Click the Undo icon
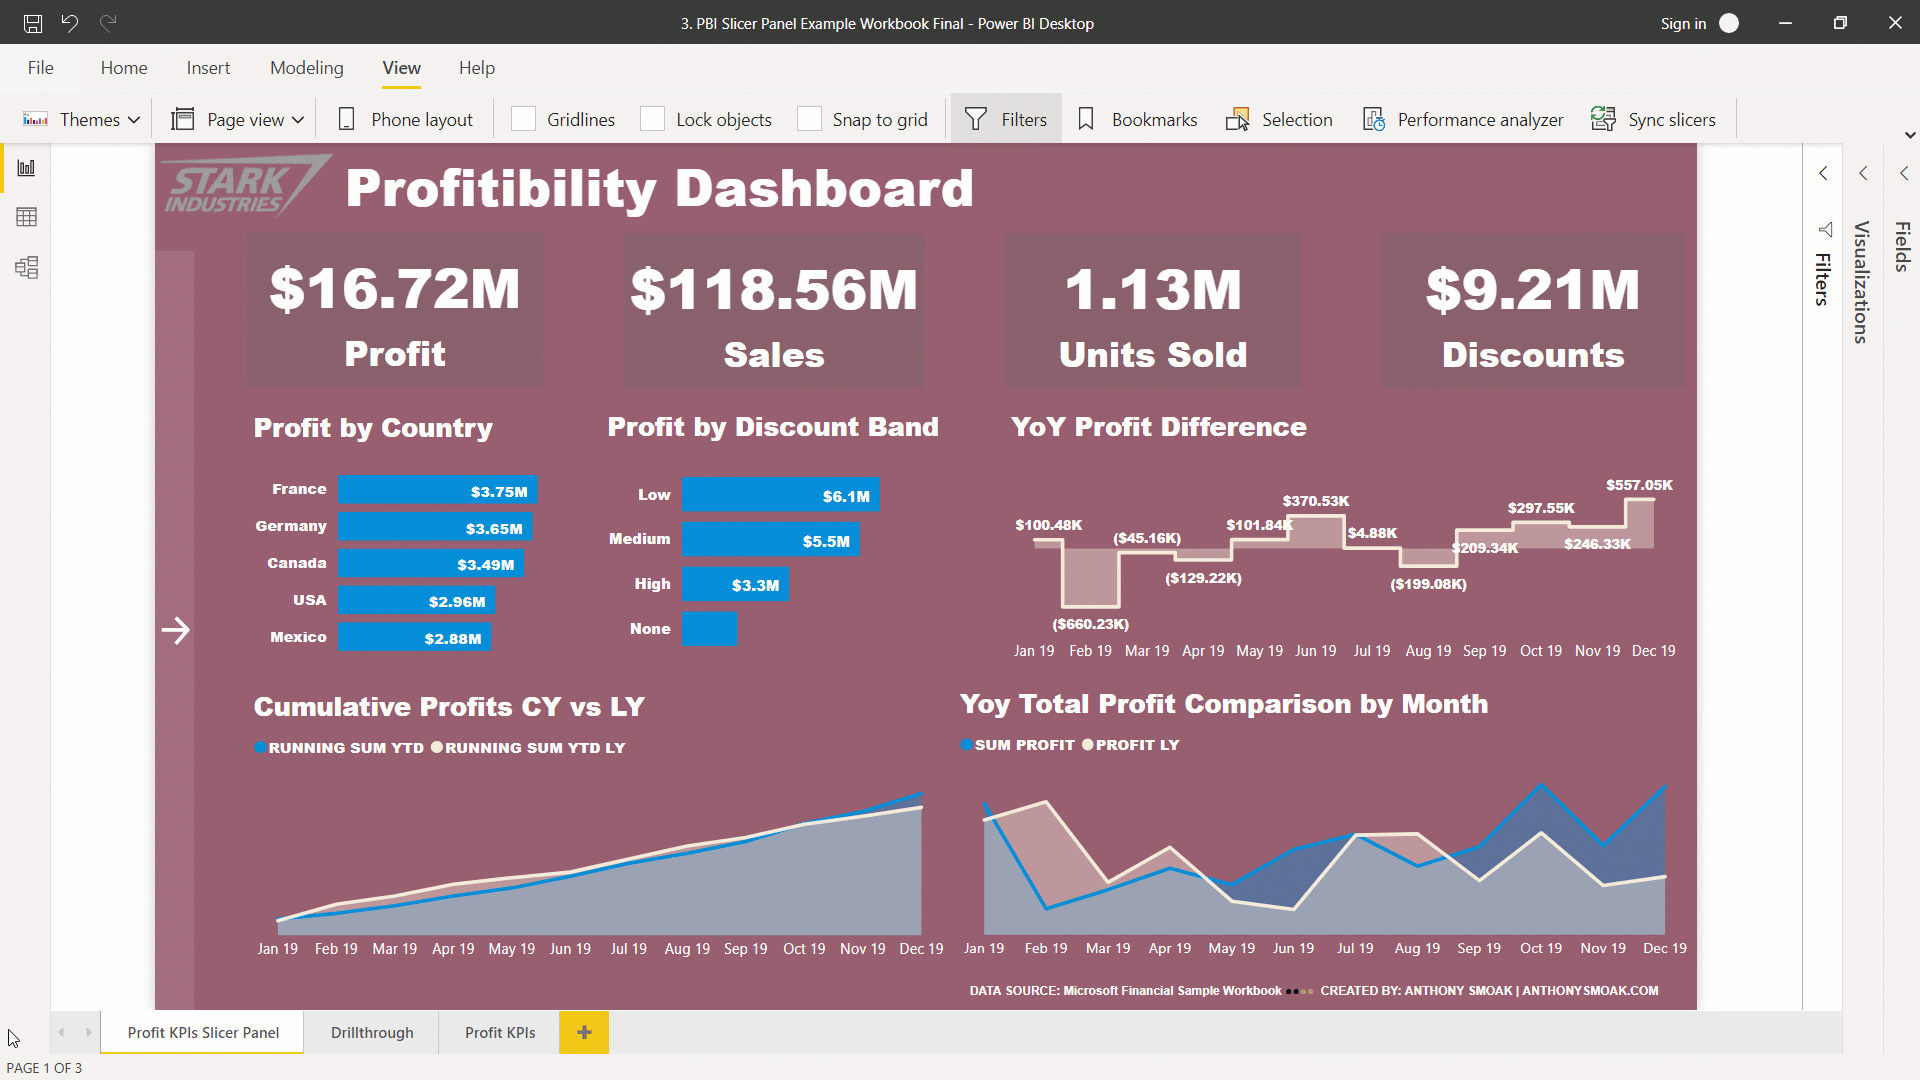Screen dimensions: 1920x1080 coord(69,23)
